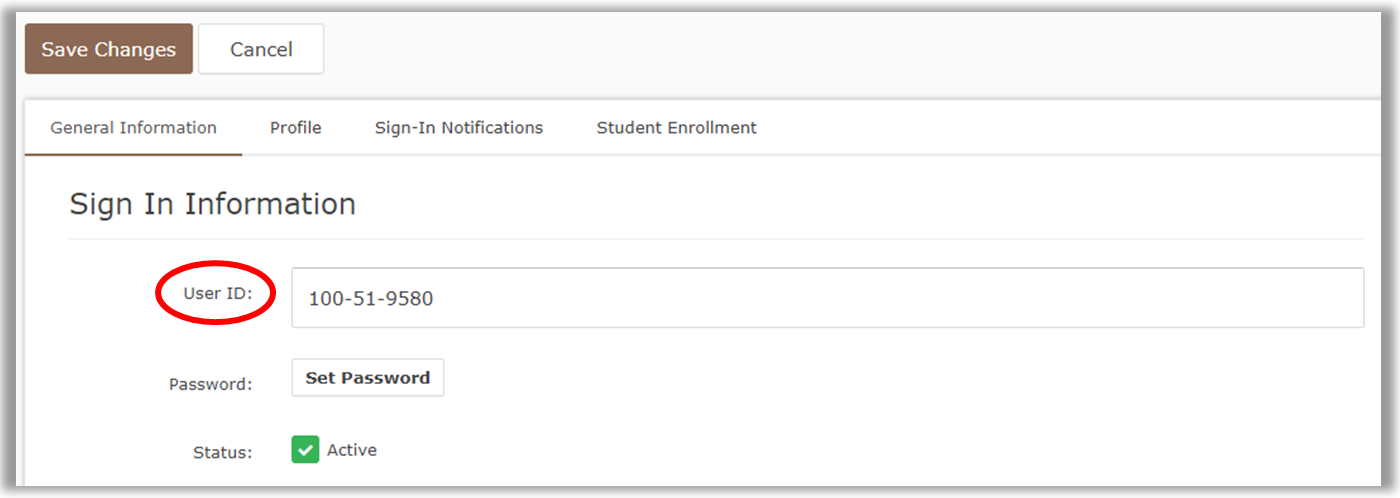The image size is (1400, 498).
Task: Toggle the green Active status checkbox
Action: tap(305, 450)
